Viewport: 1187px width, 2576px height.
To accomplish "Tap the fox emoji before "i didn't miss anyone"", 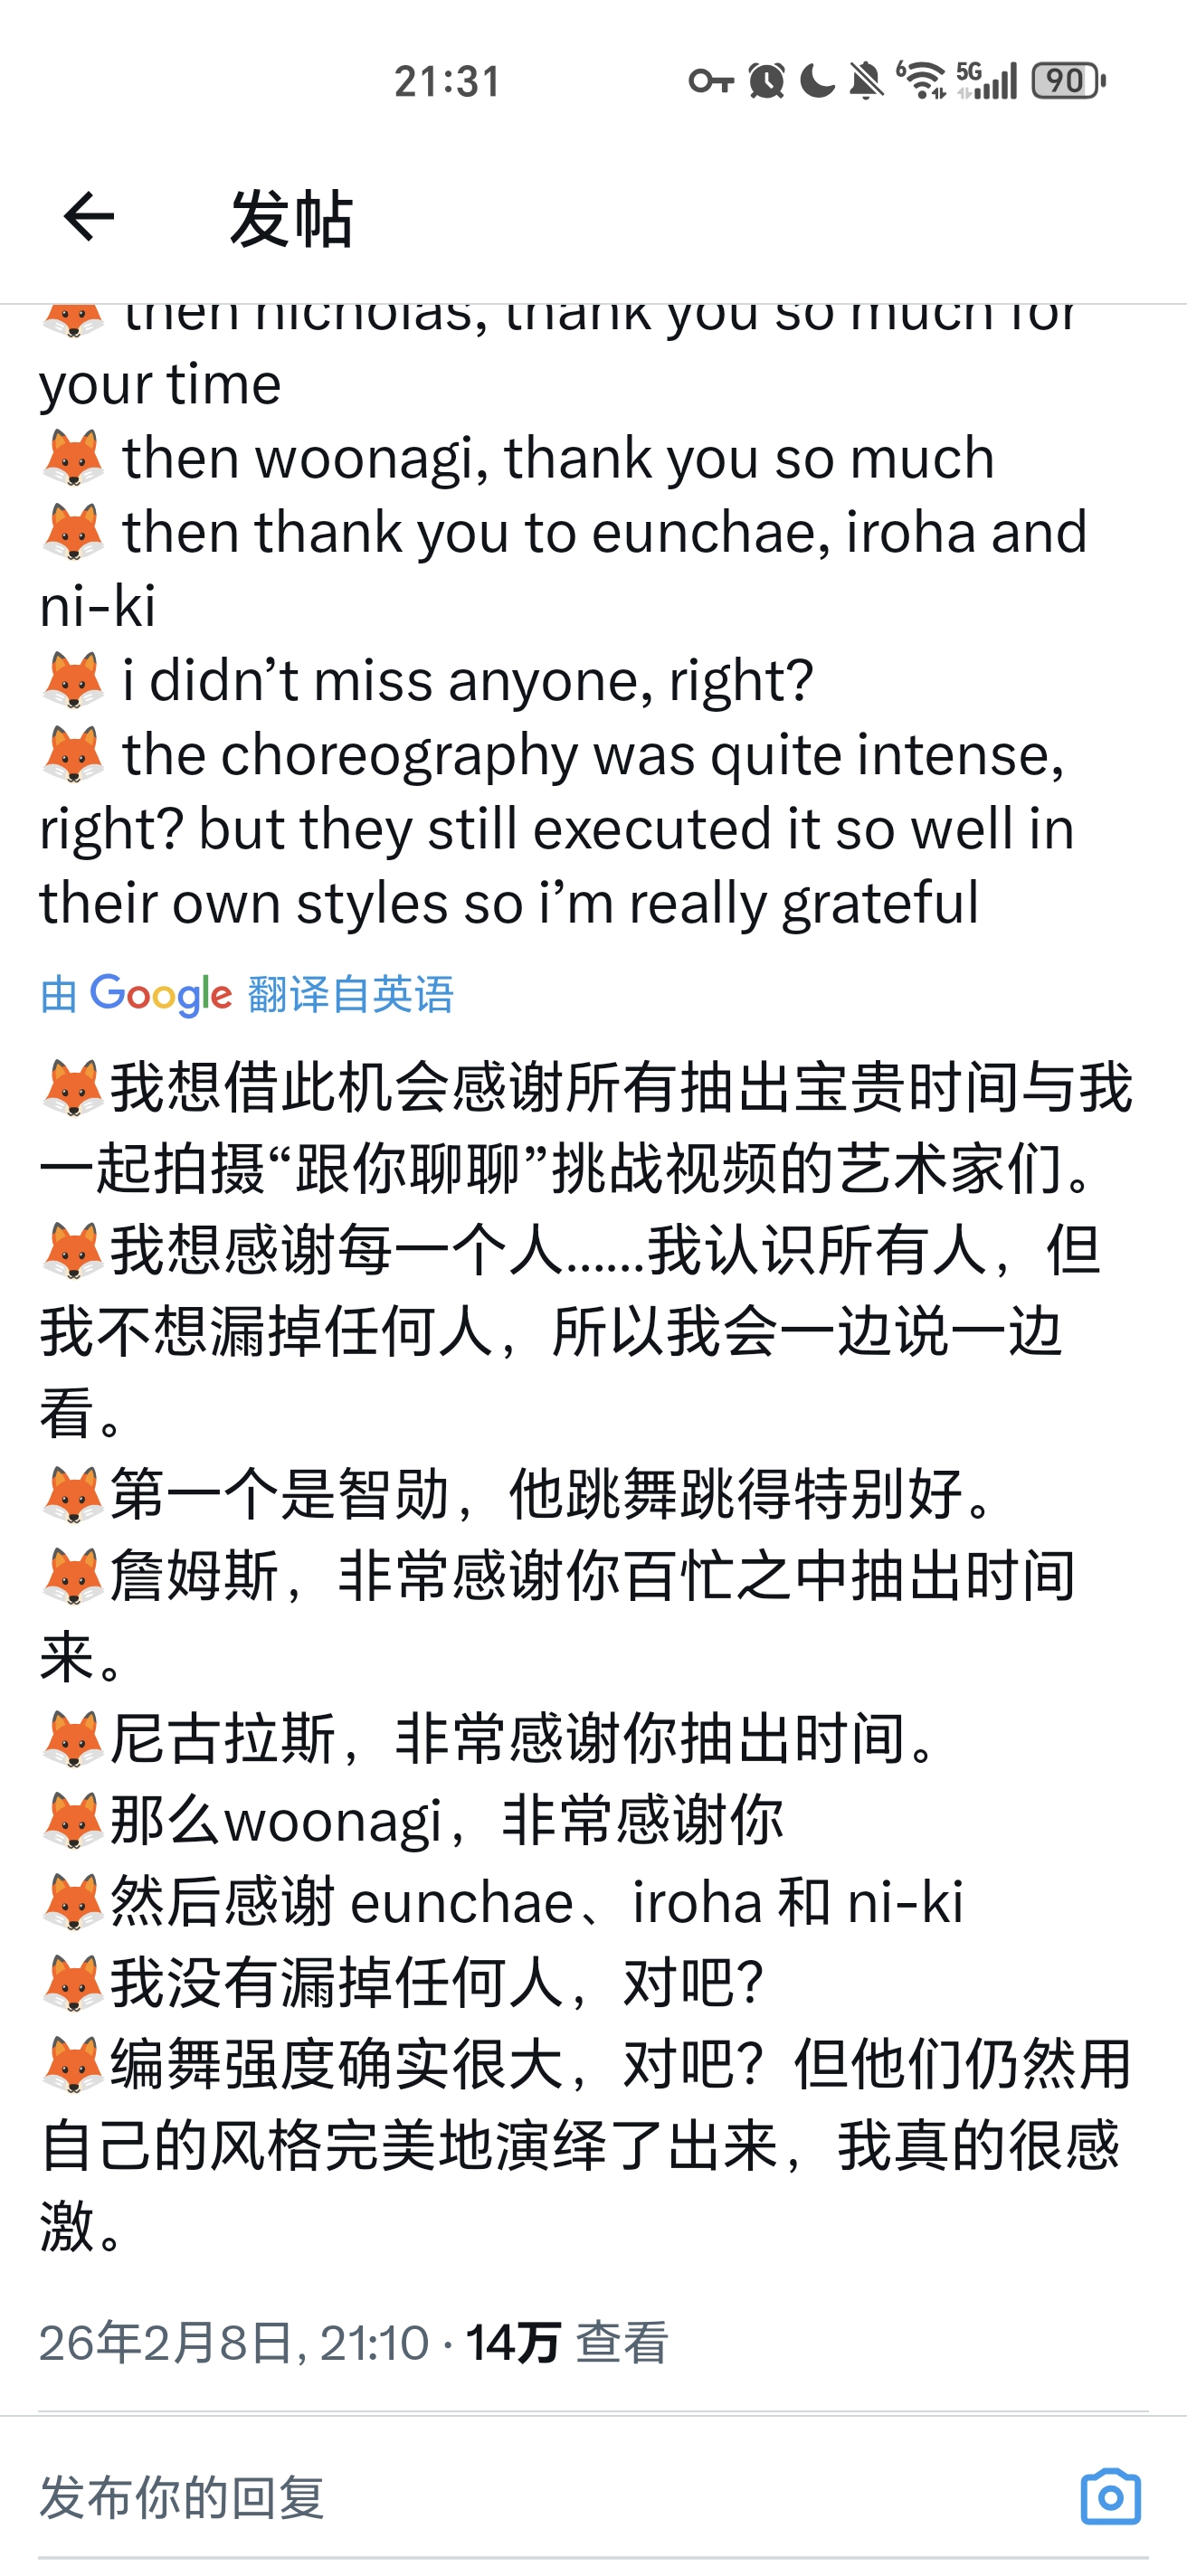I will (73, 680).
